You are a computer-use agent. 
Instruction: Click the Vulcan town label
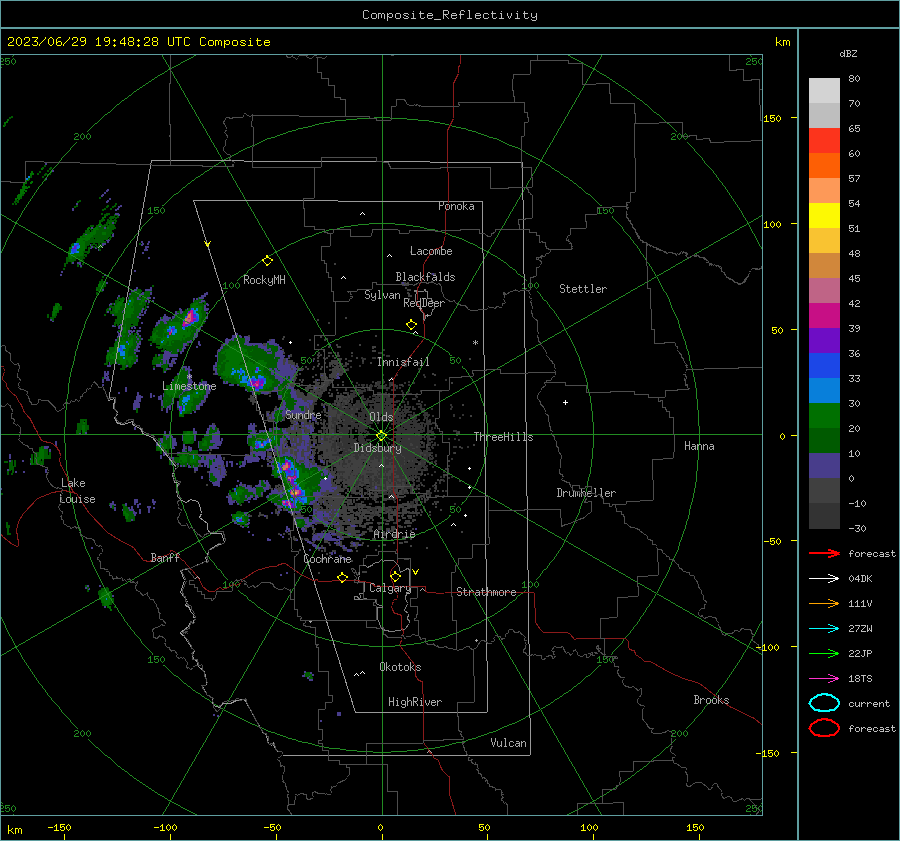coord(508,743)
